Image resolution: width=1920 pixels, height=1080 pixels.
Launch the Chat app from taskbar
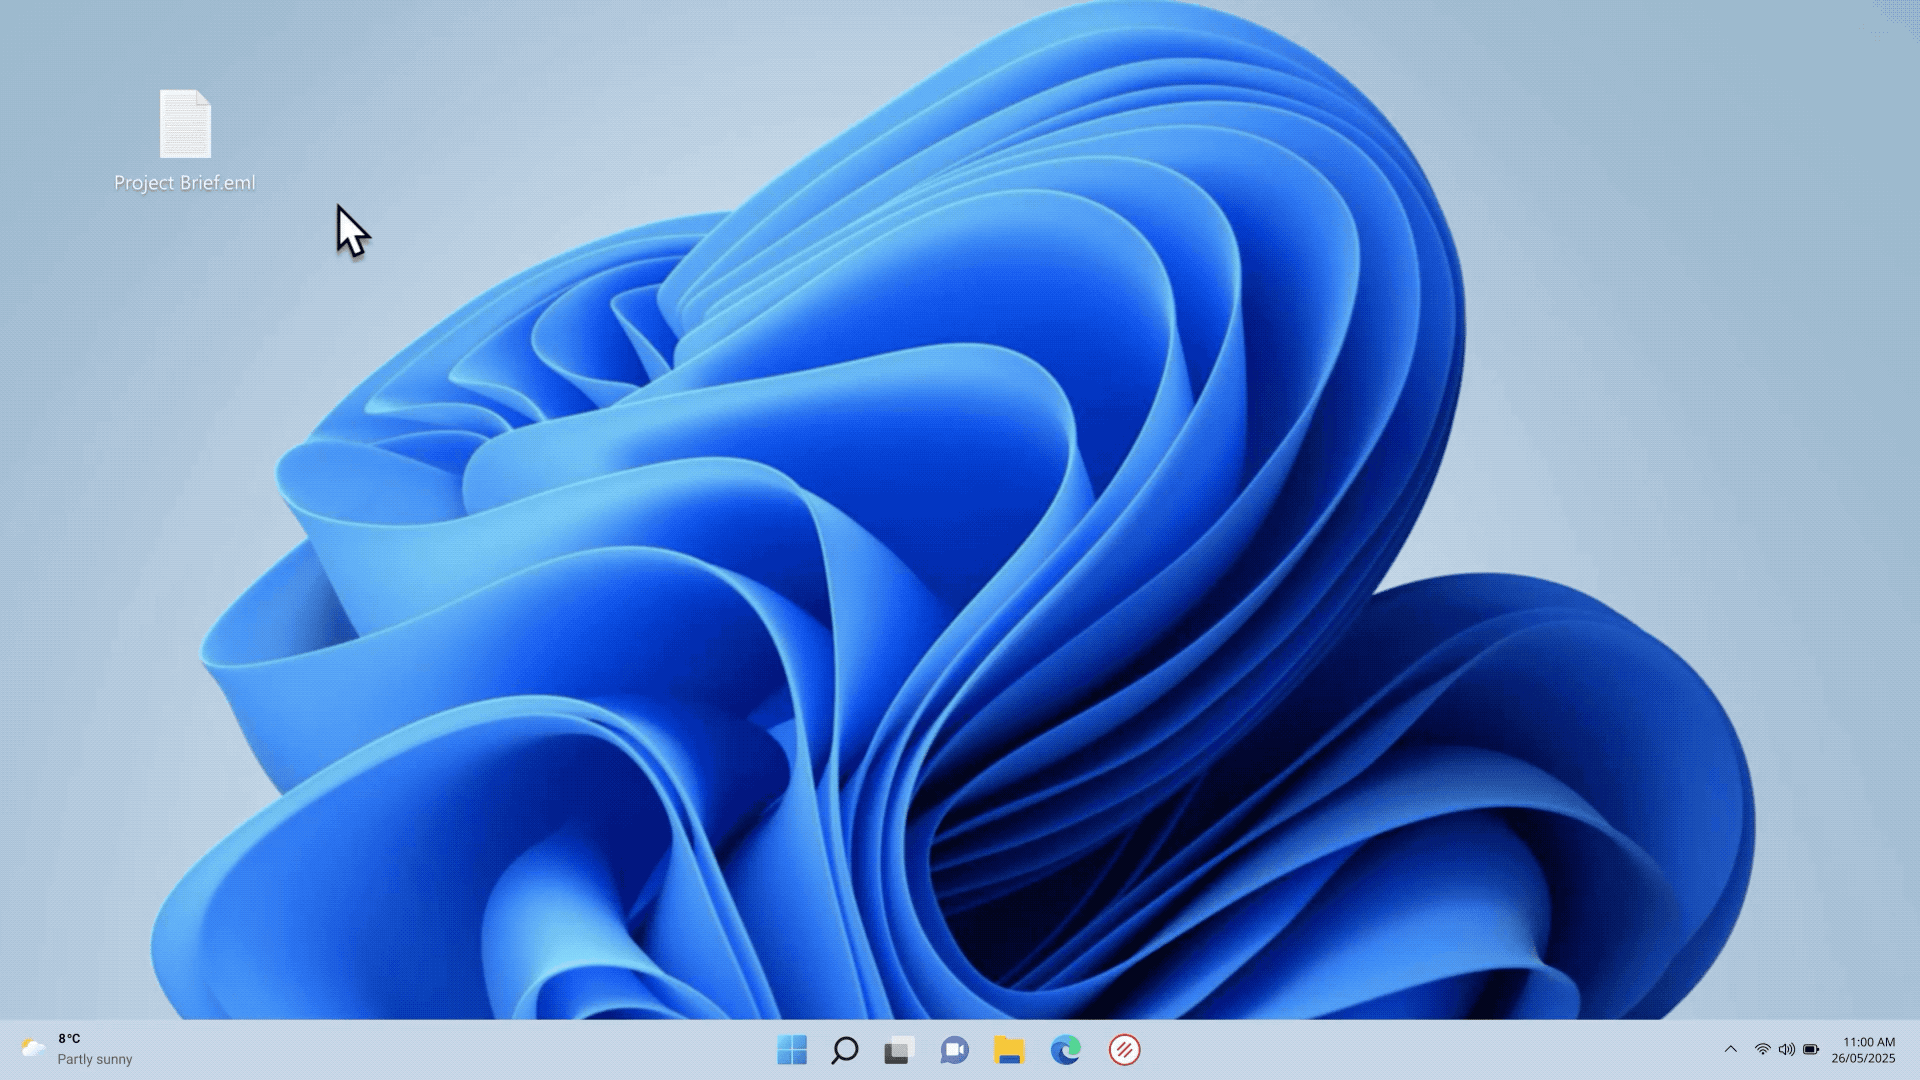(954, 1050)
